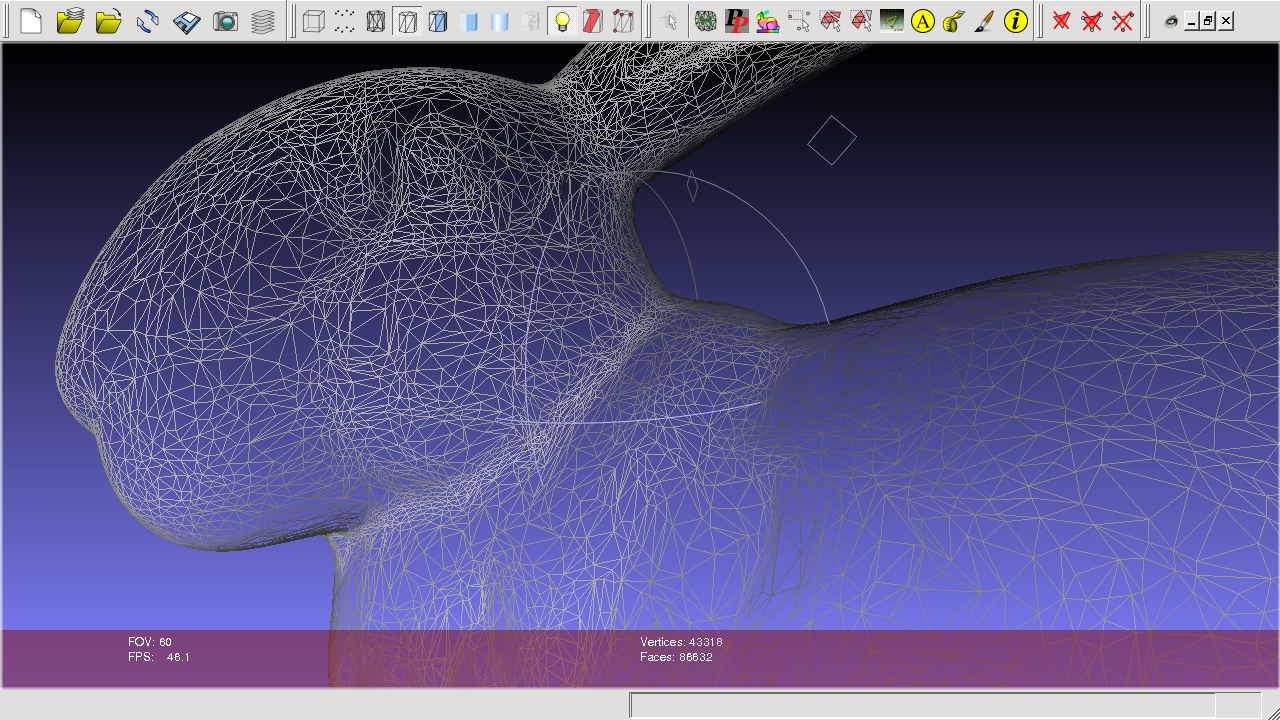Show layer info with yellow i icon
1280x720 pixels.
[1016, 21]
